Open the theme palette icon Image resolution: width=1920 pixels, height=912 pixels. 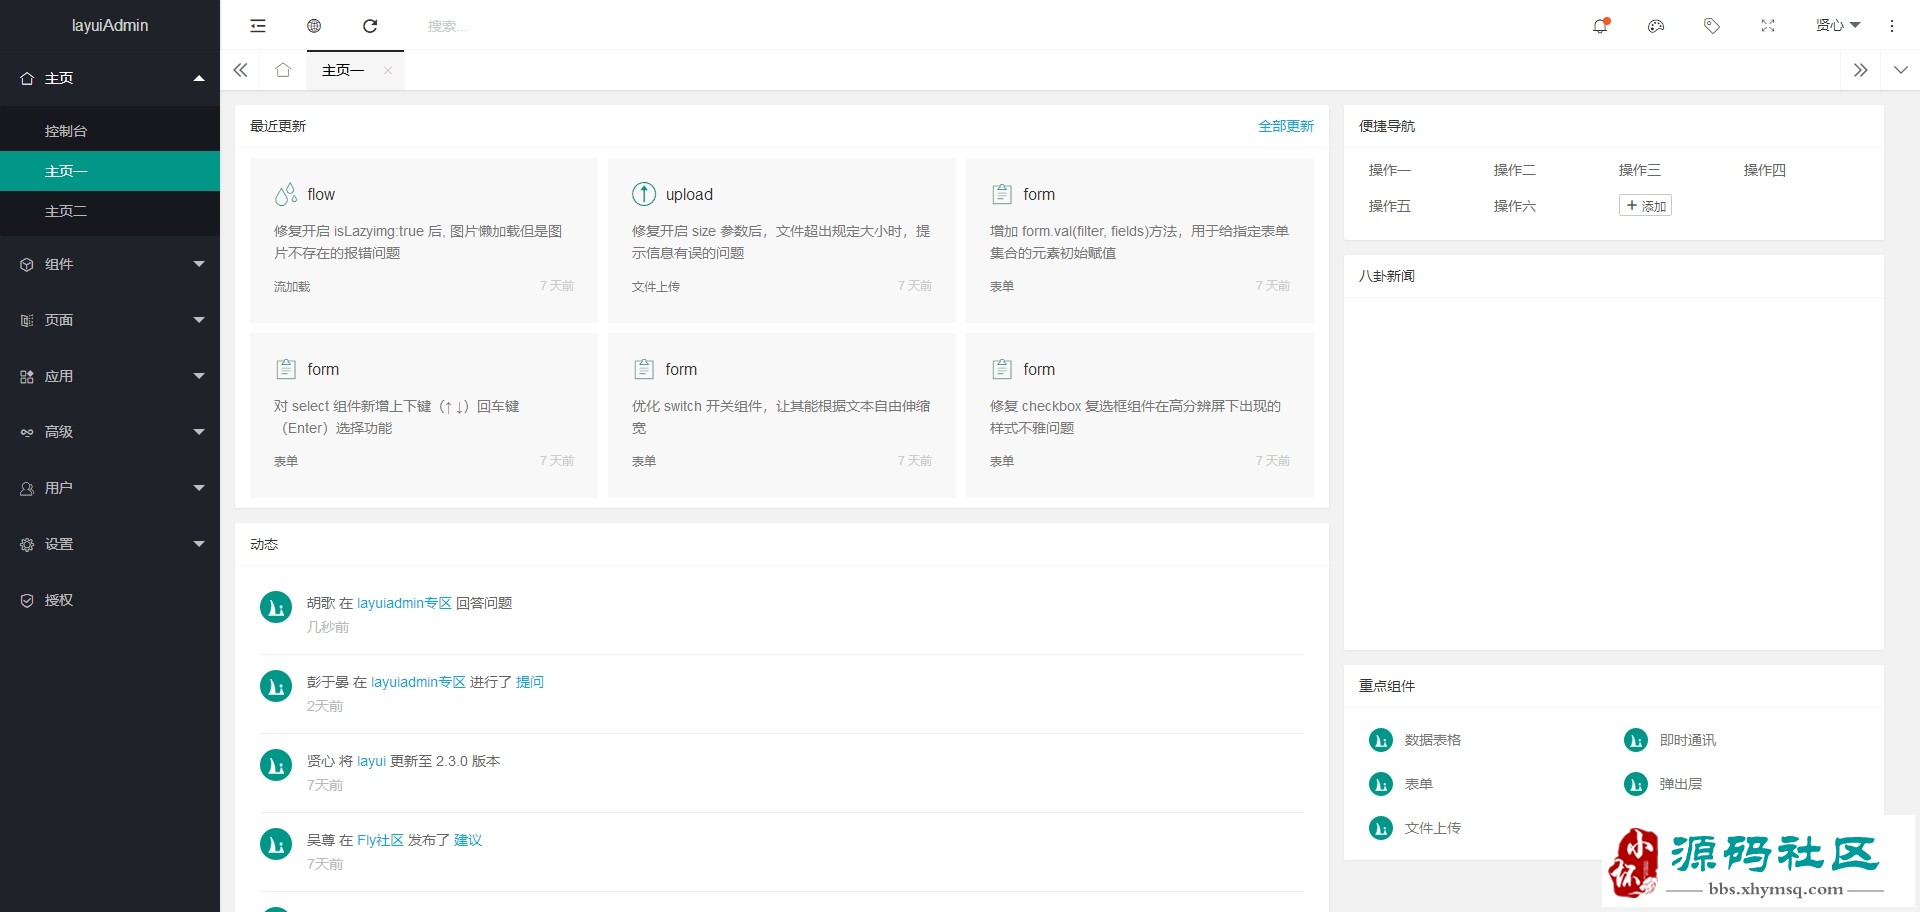coord(1656,26)
